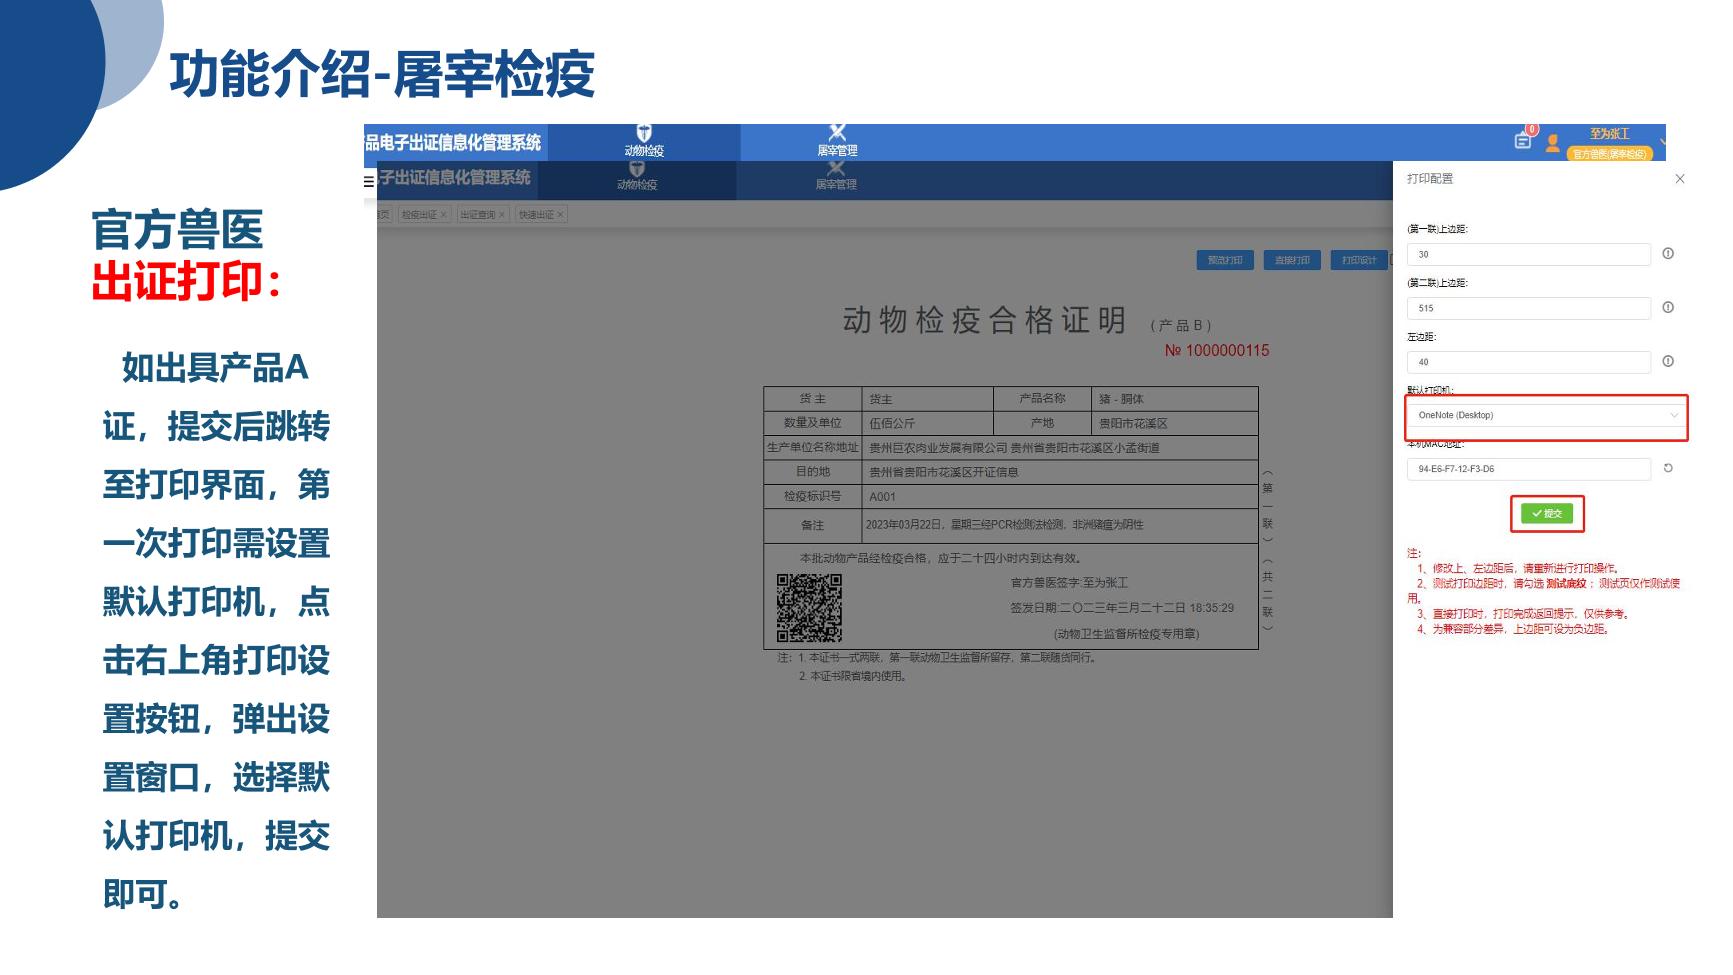Open the 屠宰管理 module icon

click(837, 140)
